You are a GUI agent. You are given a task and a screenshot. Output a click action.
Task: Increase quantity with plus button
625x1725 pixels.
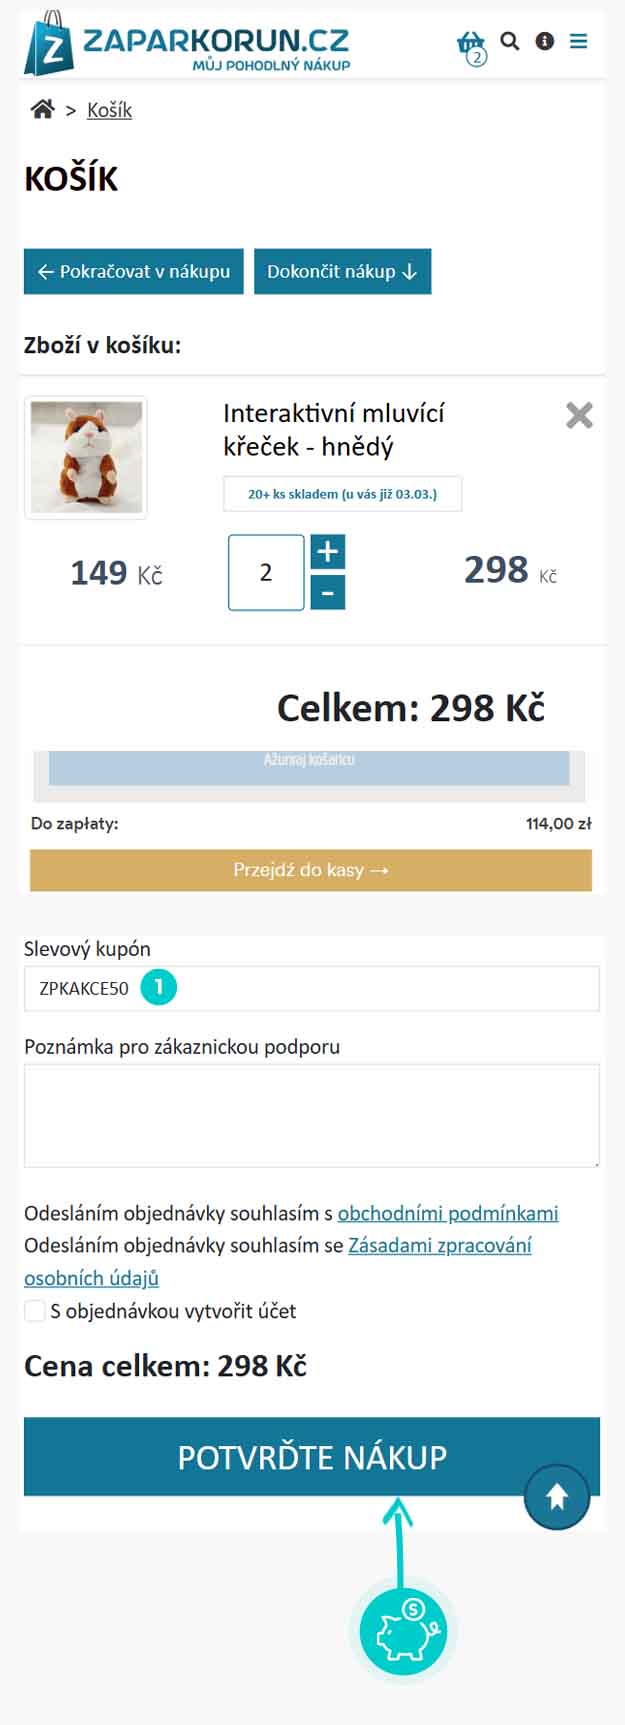328,551
